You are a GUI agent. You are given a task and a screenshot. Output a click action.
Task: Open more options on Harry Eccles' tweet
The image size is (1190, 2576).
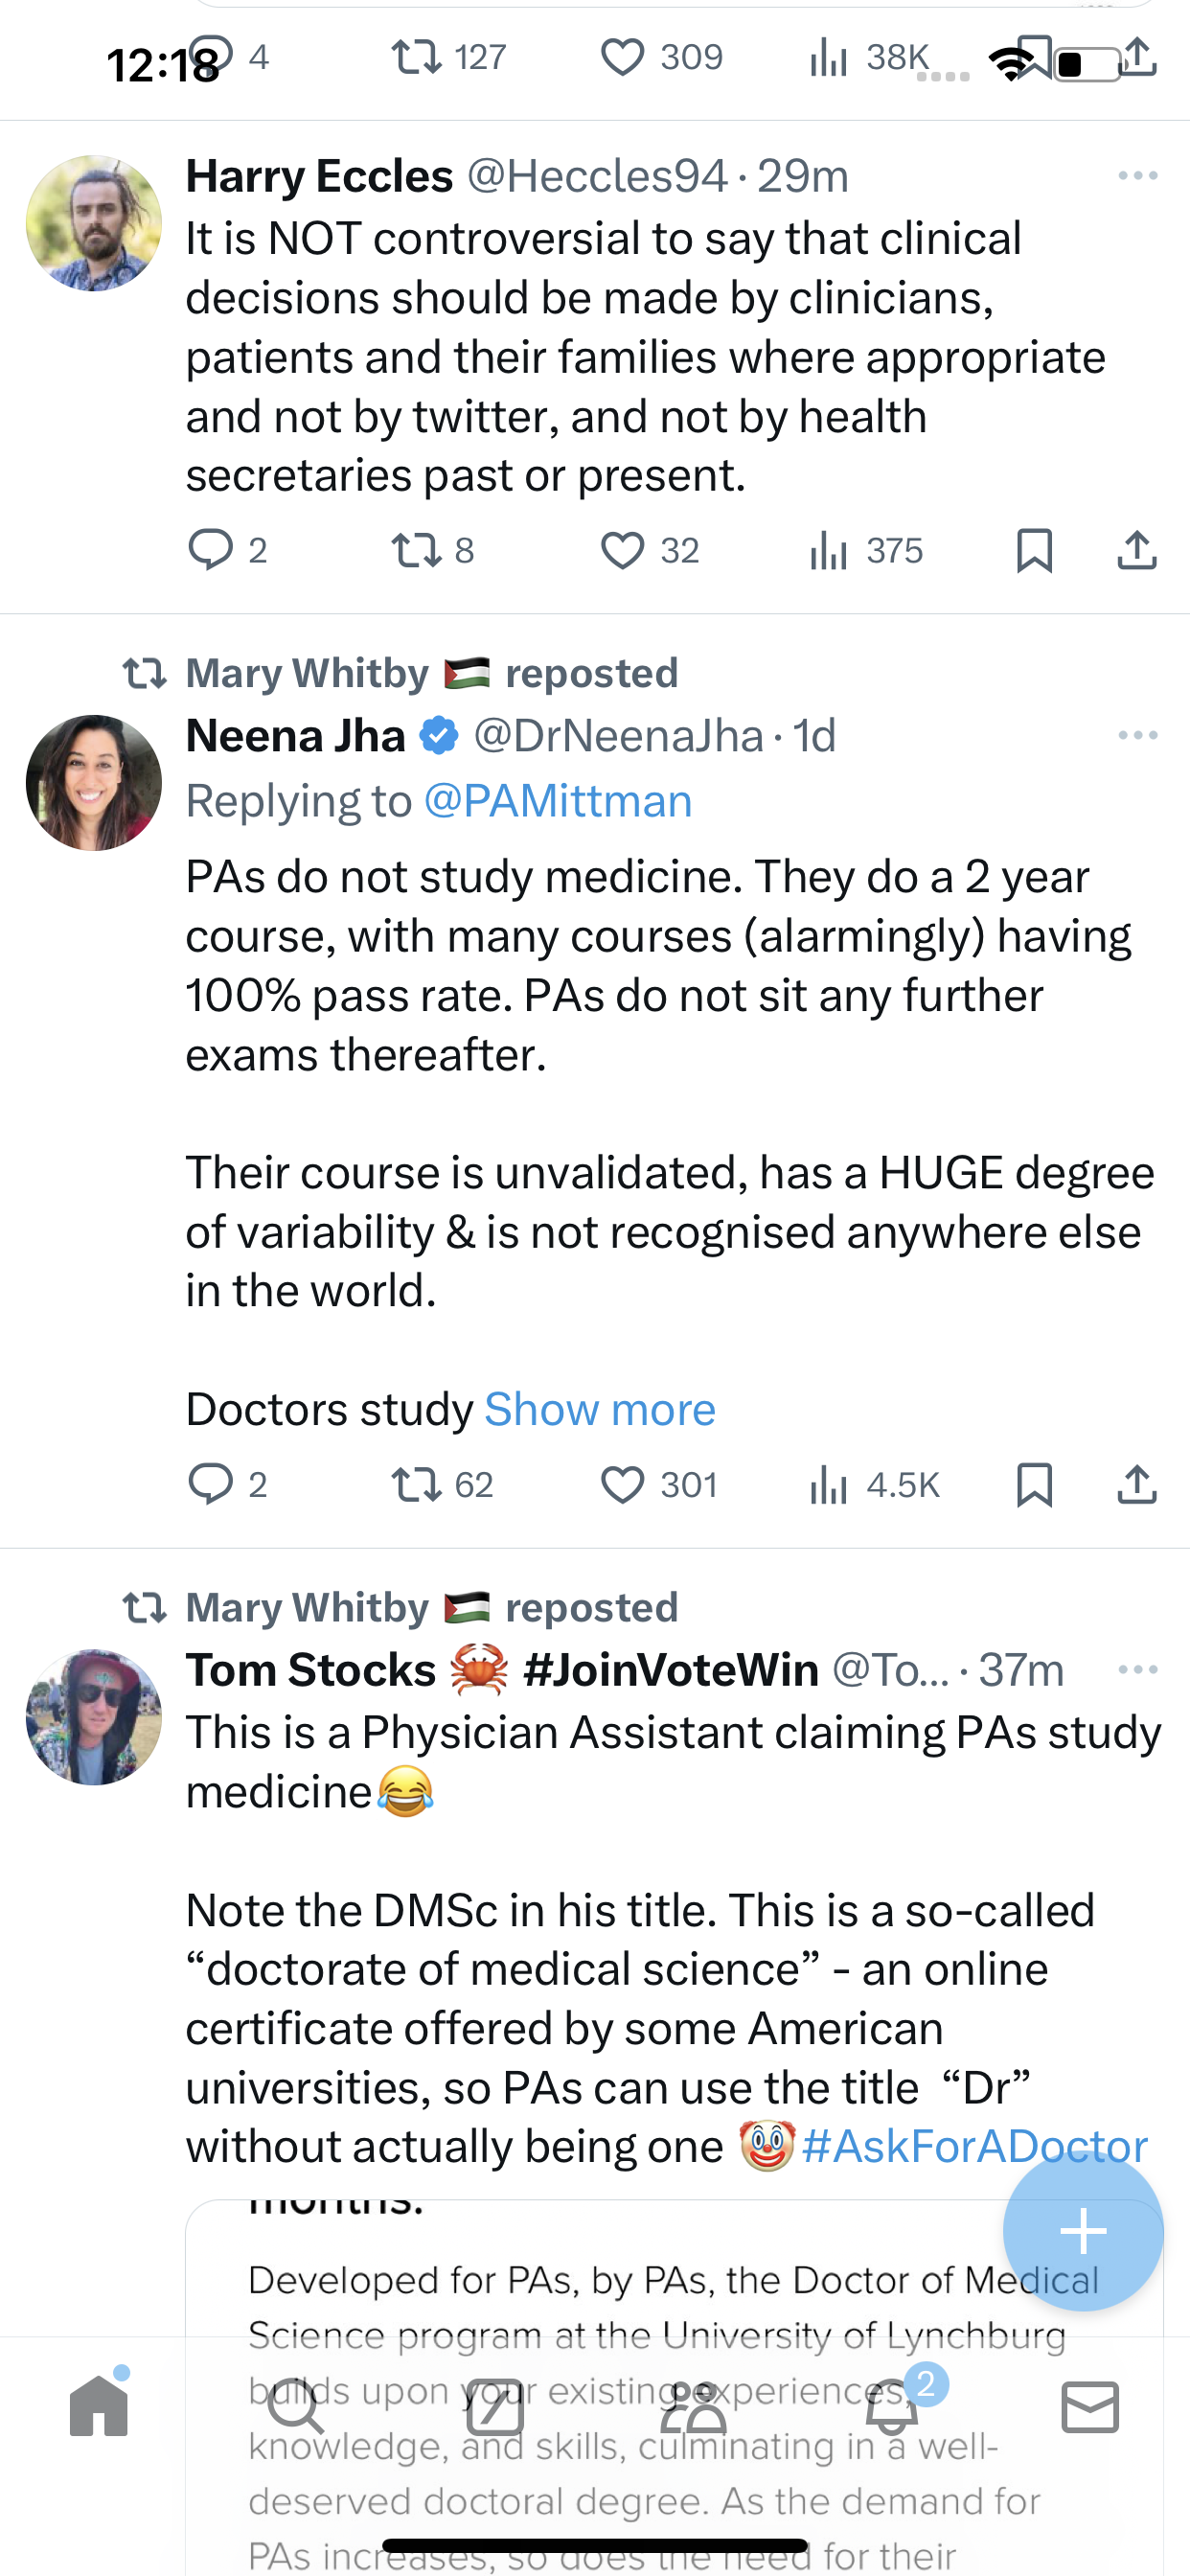1138,176
